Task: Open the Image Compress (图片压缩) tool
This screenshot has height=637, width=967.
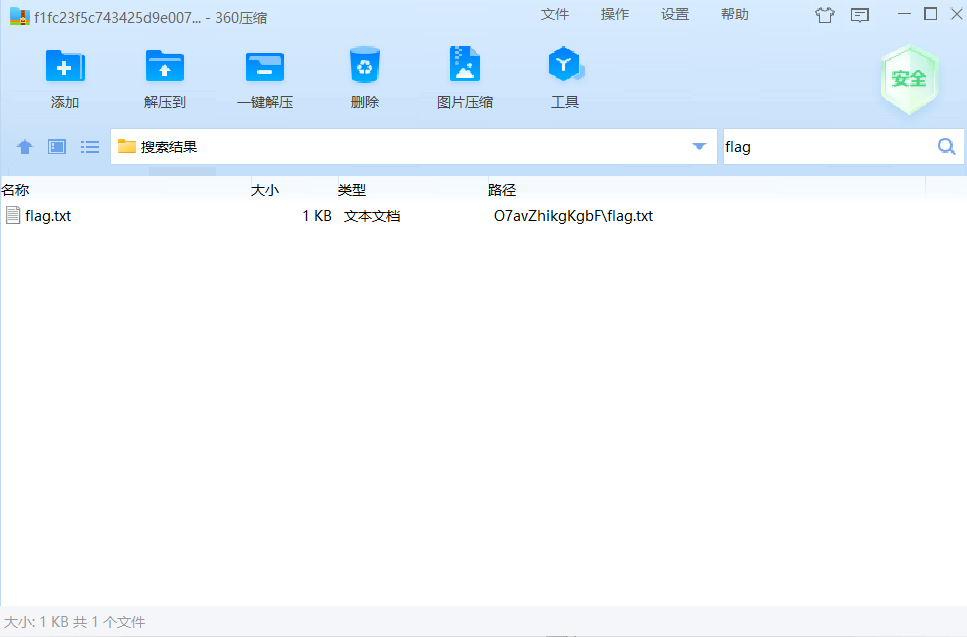Action: 464,64
